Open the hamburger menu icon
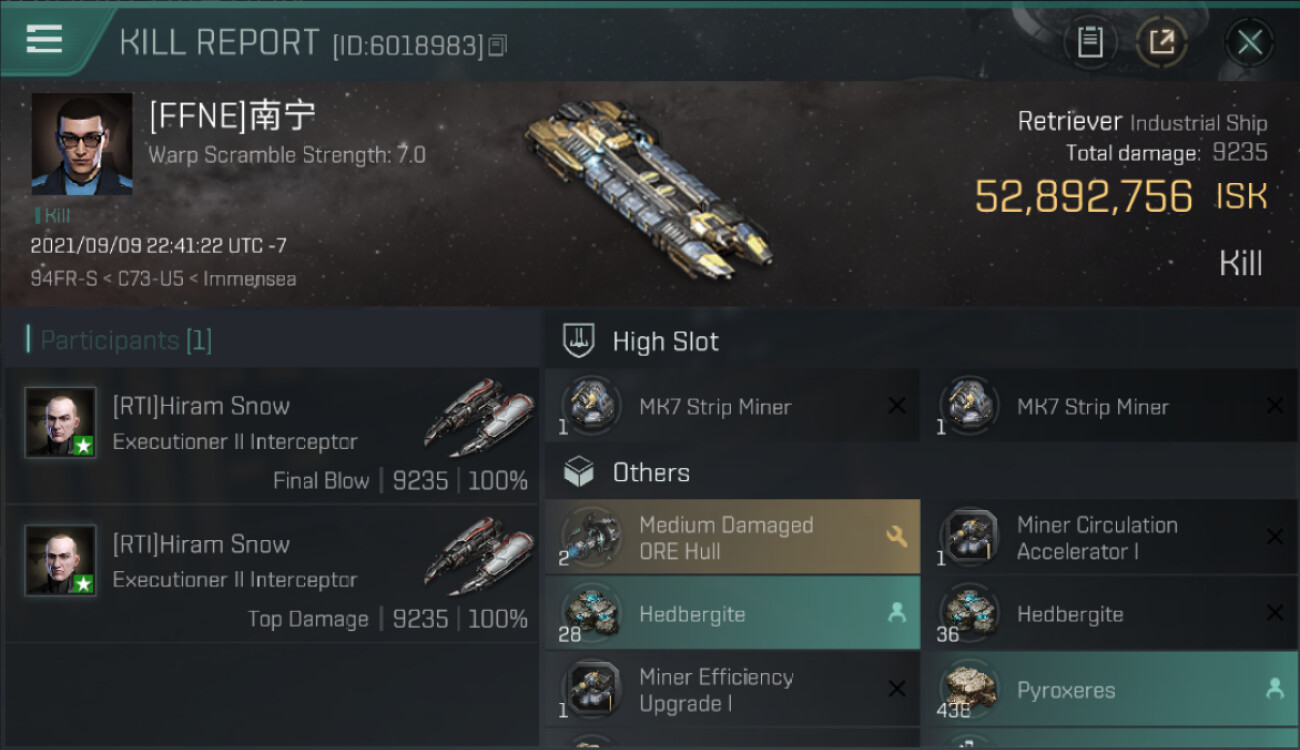 tap(44, 40)
